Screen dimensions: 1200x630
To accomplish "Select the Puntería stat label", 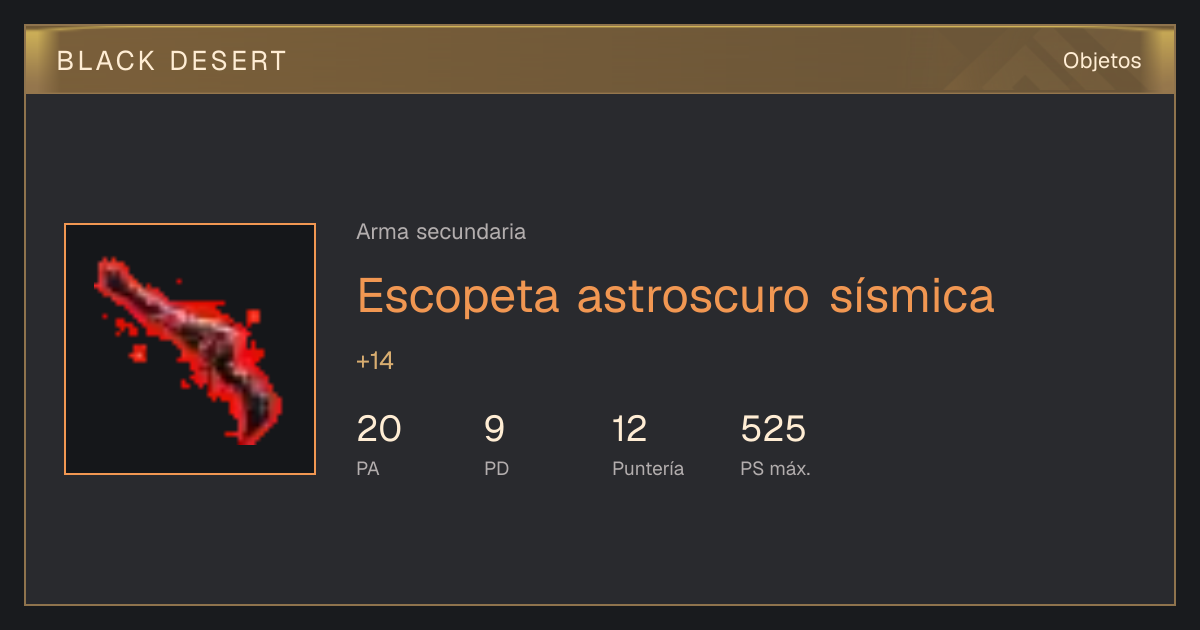I will click(x=648, y=469).
